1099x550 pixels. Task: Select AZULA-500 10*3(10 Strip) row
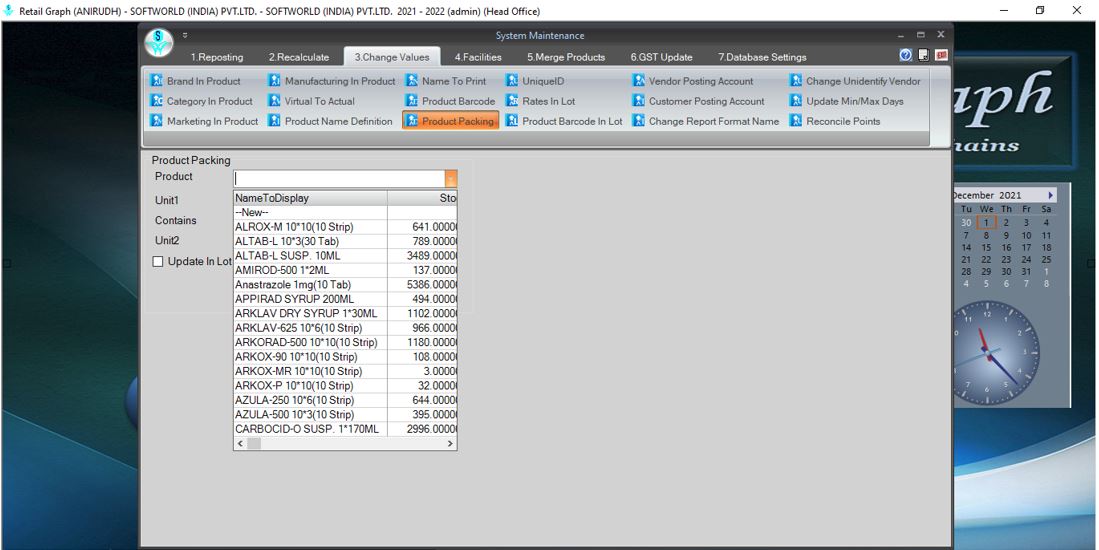[x=345, y=414]
